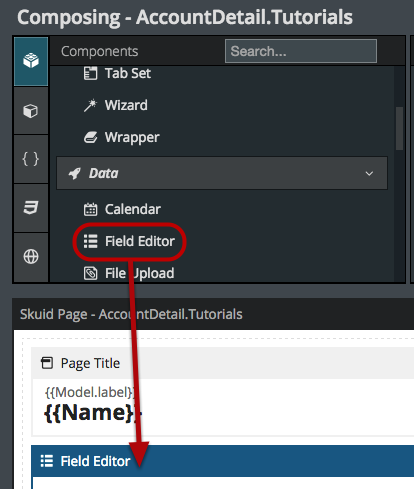
Task: Click the components list scrollbar
Action: 399,128
